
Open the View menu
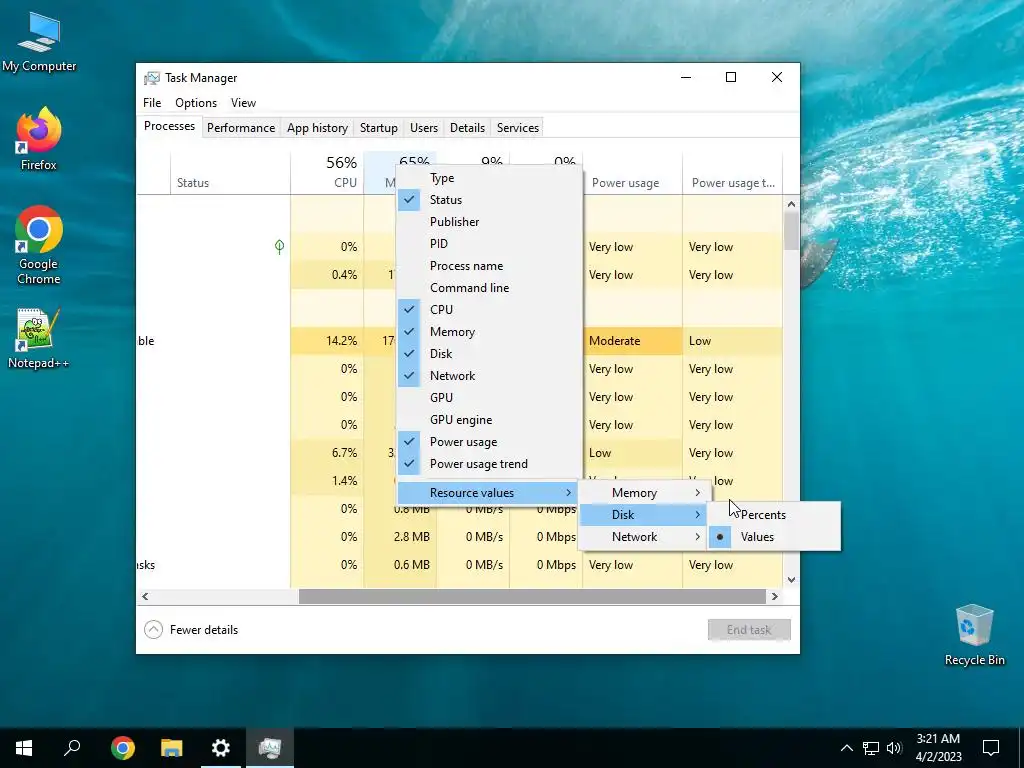click(243, 103)
